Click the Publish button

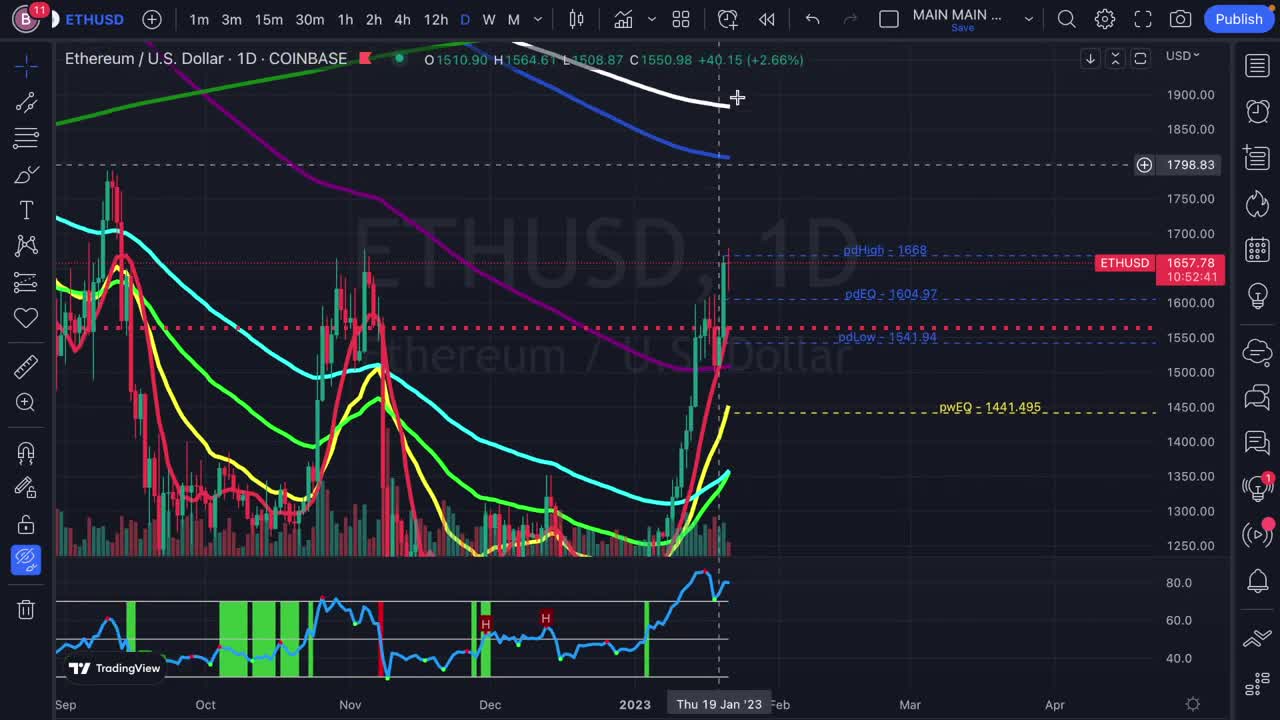point(1239,19)
